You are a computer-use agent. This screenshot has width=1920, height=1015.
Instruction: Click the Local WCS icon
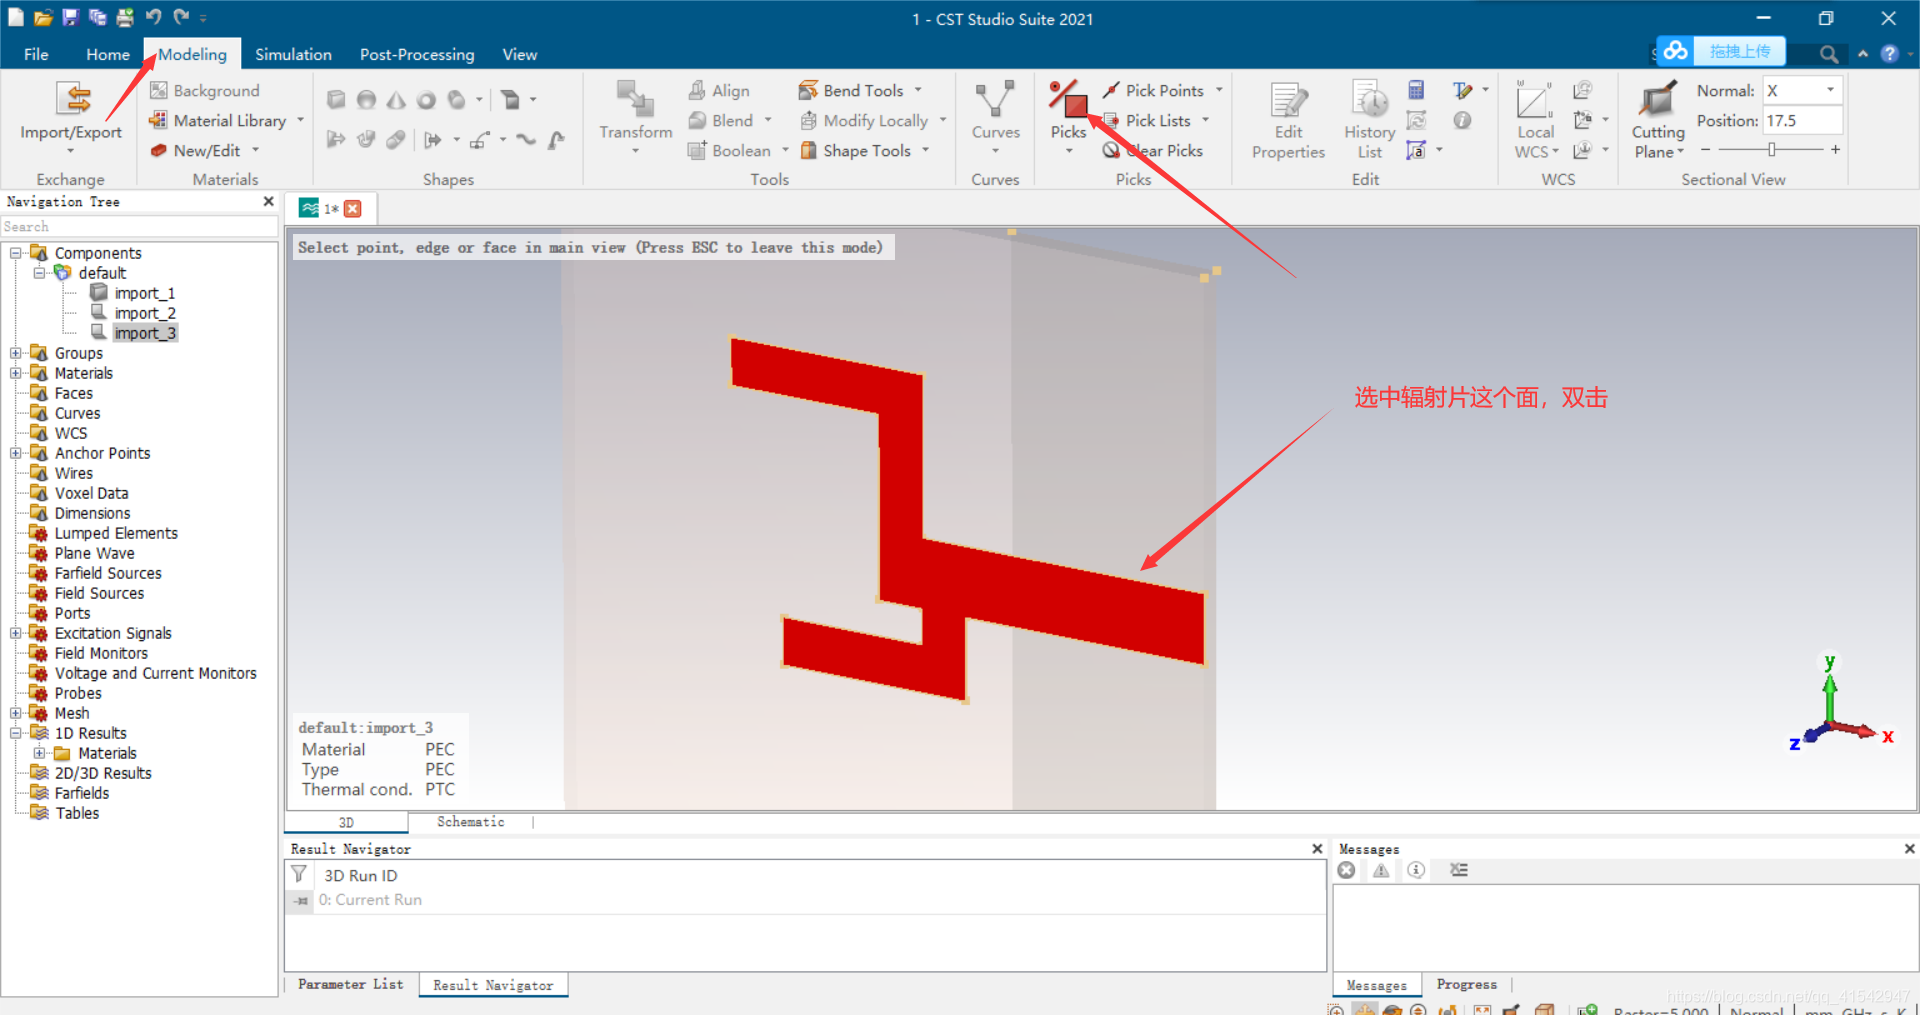(1534, 100)
